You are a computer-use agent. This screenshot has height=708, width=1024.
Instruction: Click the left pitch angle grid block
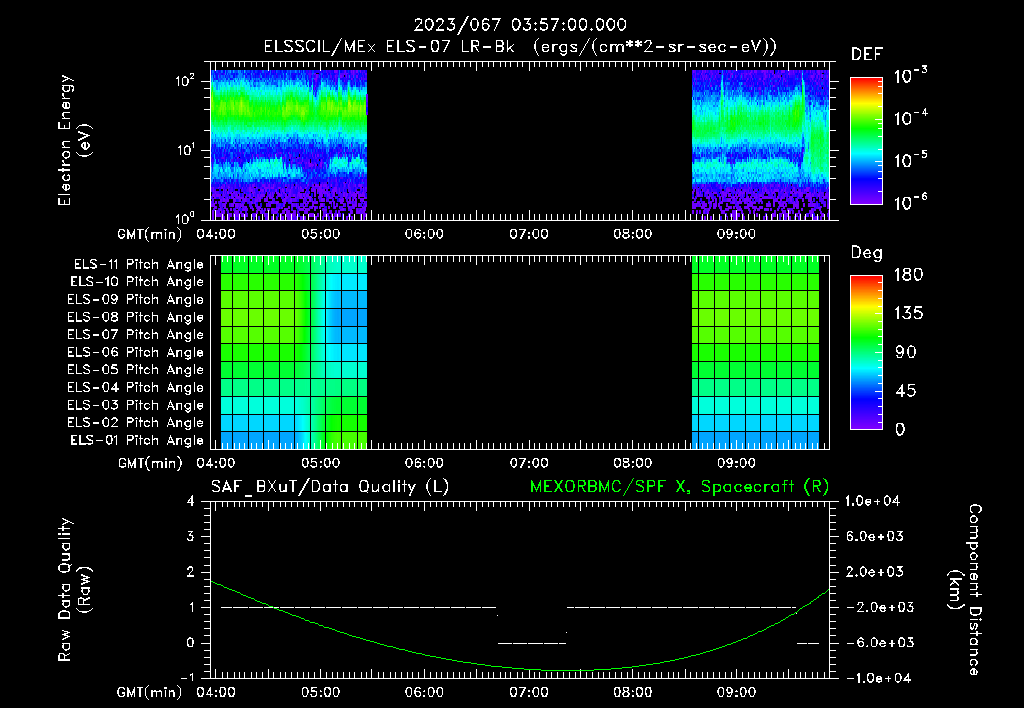294,353
